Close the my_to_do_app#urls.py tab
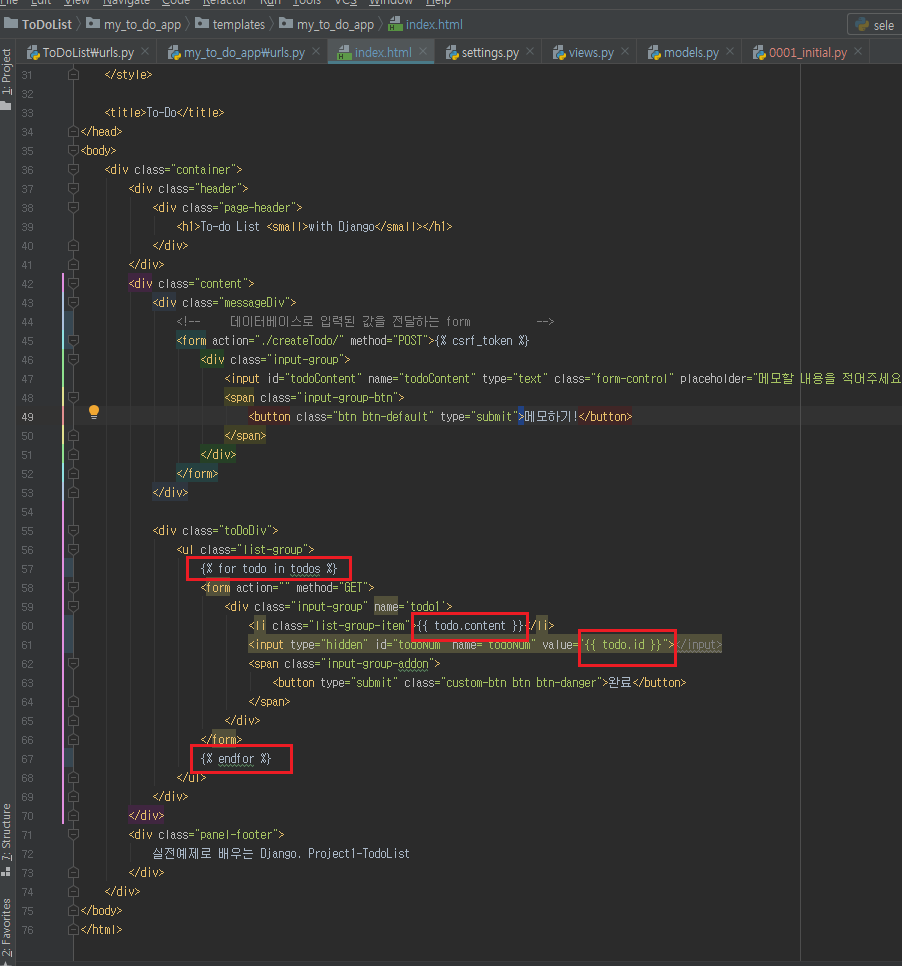 pyautogui.click(x=316, y=52)
